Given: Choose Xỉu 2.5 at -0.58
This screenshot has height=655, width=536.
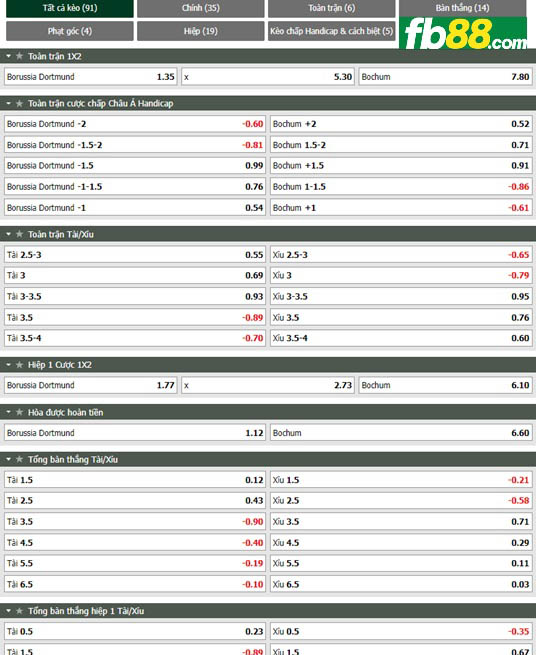Looking at the screenshot, I should pos(401,501).
